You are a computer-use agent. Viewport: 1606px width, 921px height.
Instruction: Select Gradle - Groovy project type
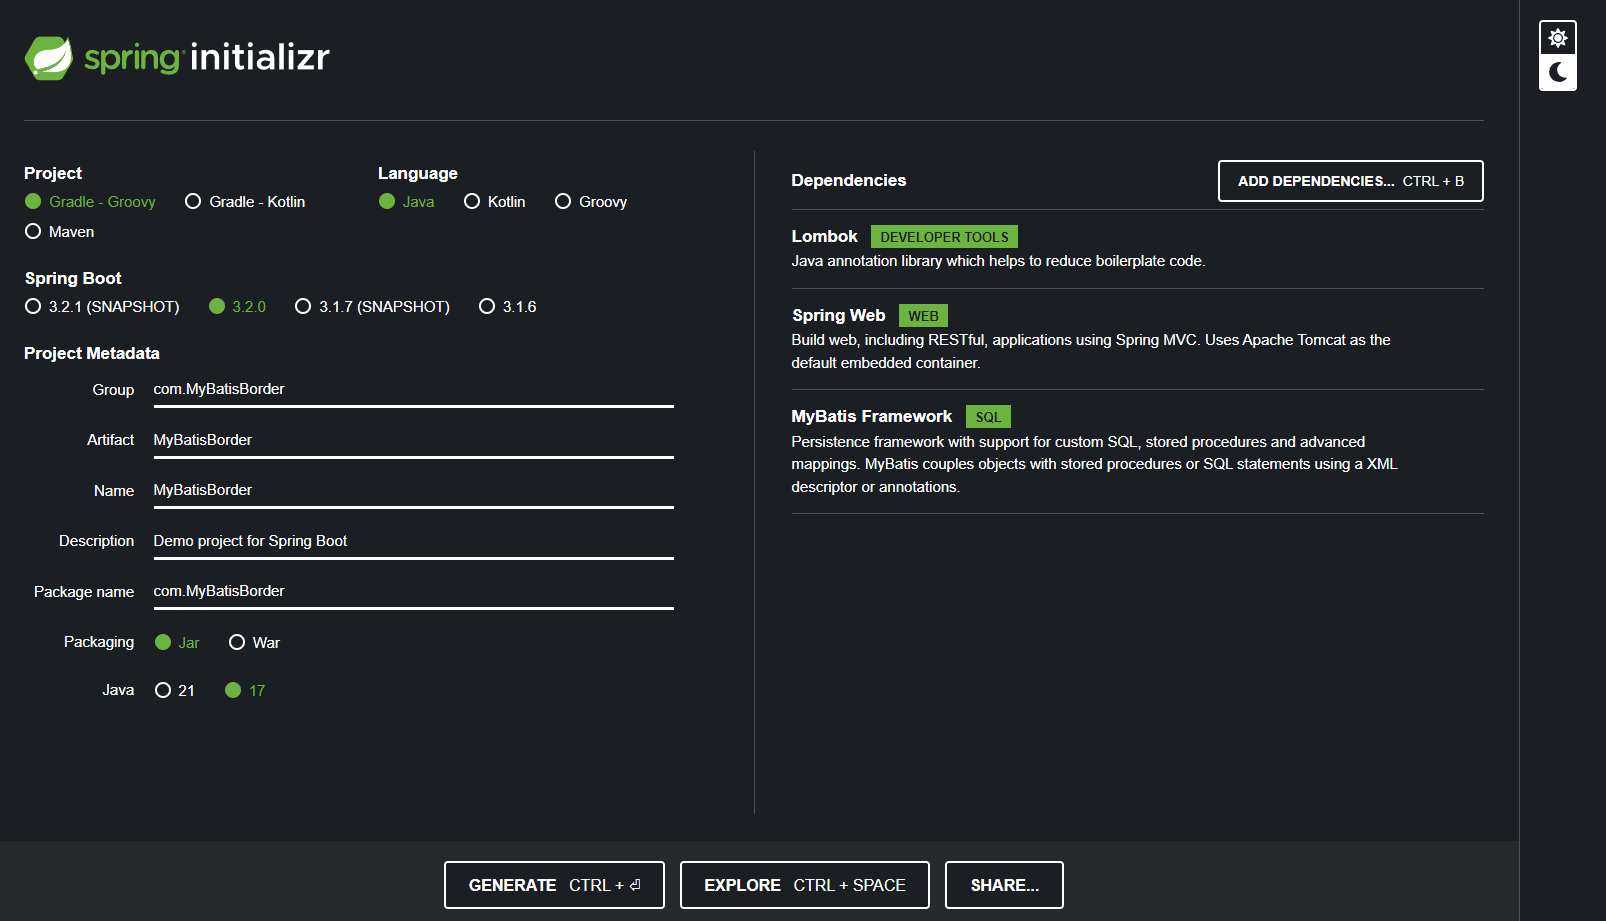[x=90, y=202]
